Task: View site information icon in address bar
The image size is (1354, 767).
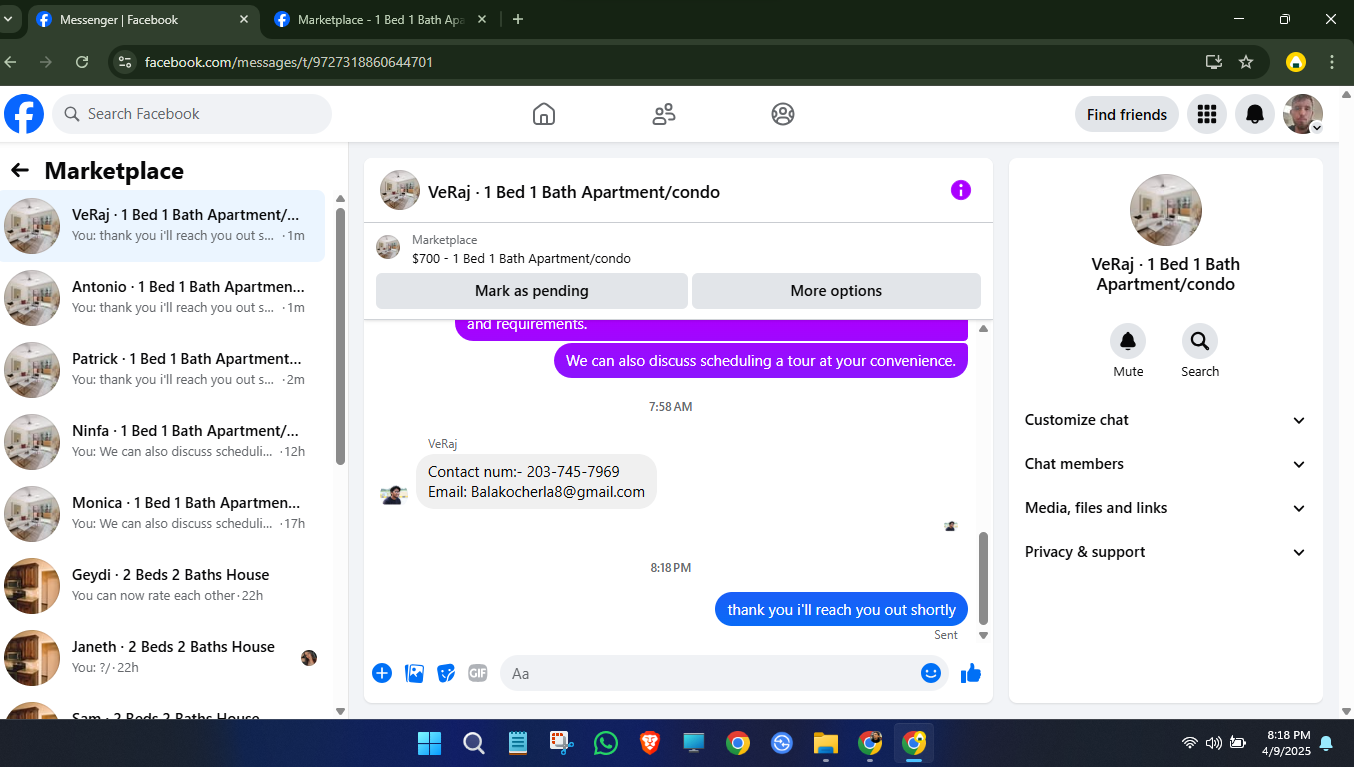Action: 125,62
